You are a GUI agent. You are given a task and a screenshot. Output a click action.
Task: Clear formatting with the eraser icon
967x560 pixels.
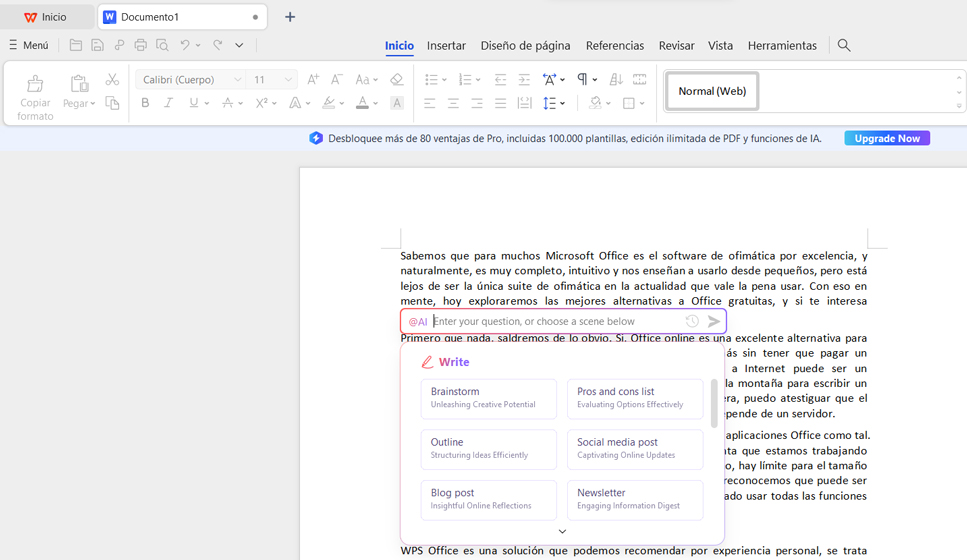coord(397,80)
